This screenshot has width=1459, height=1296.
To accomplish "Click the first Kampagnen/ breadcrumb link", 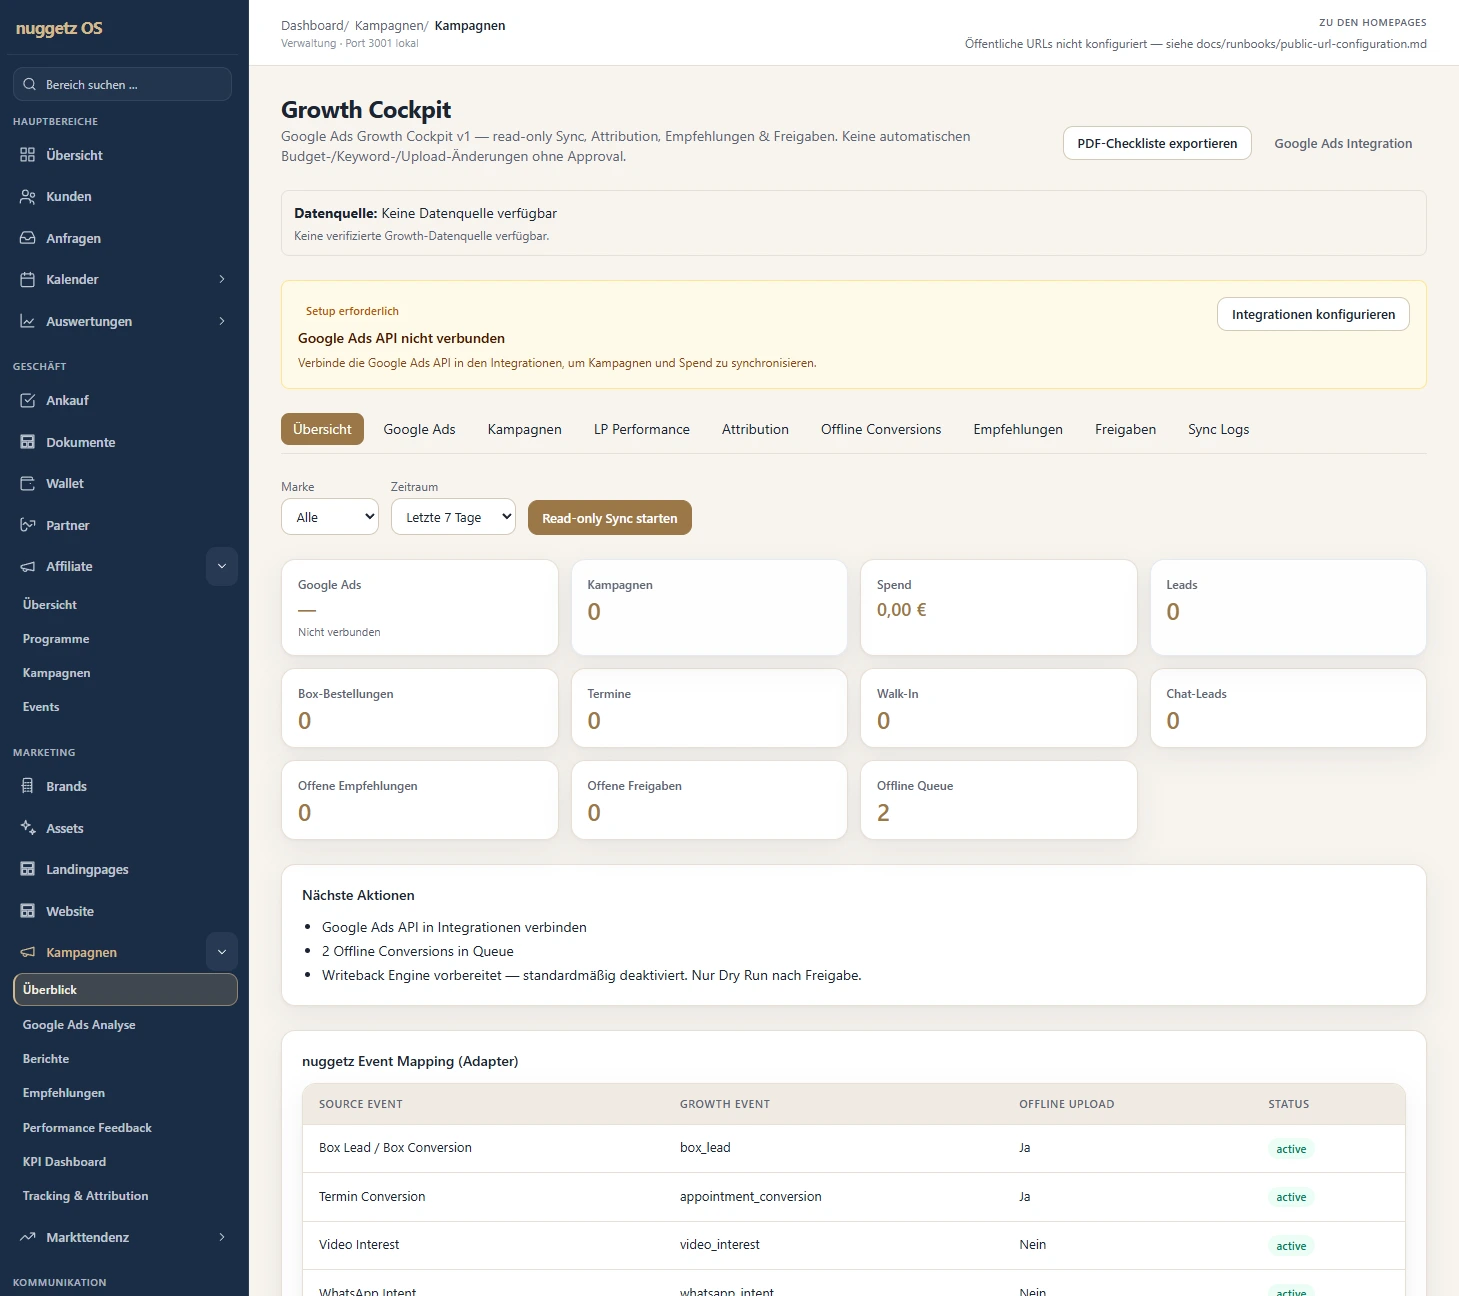I will 389,26.
